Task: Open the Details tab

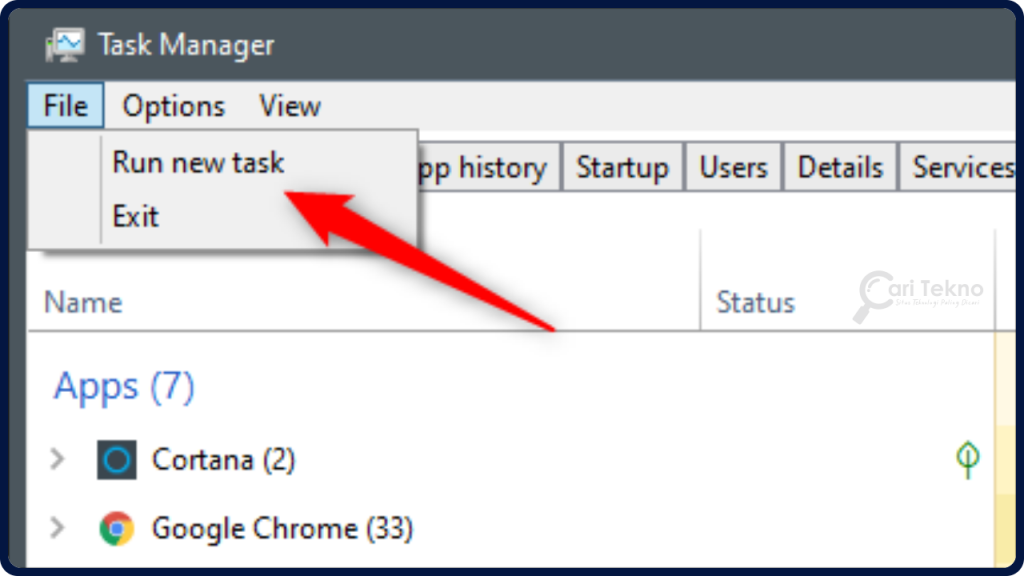Action: click(x=839, y=167)
